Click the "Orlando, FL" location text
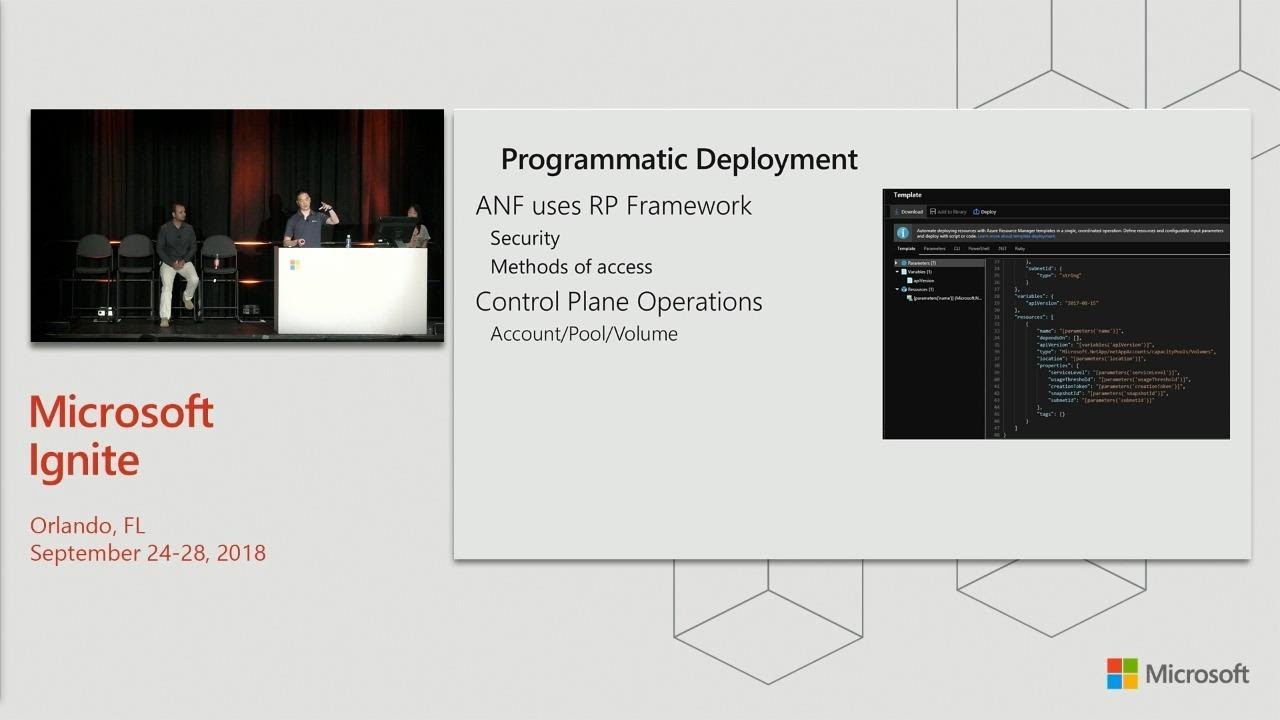The height and width of the screenshot is (720, 1280). click(88, 526)
